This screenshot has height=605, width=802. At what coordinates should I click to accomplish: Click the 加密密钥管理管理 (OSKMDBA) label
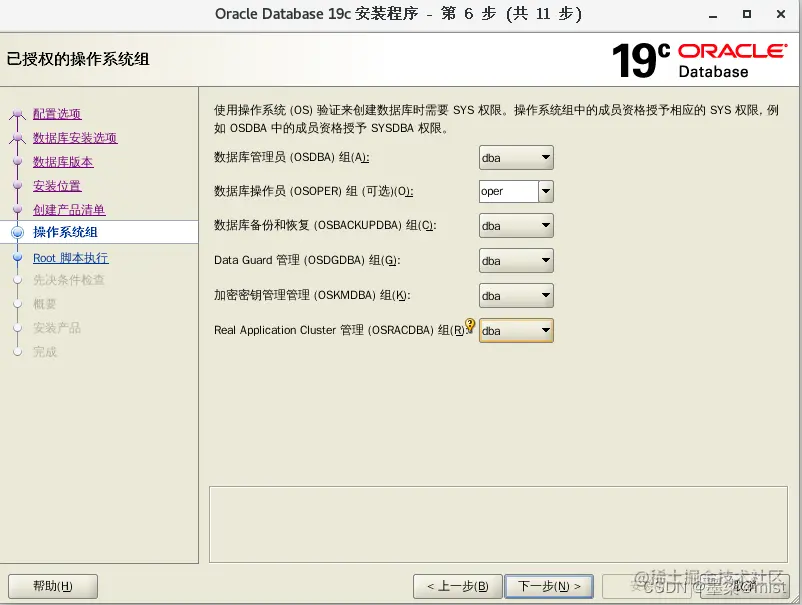[x=312, y=295]
